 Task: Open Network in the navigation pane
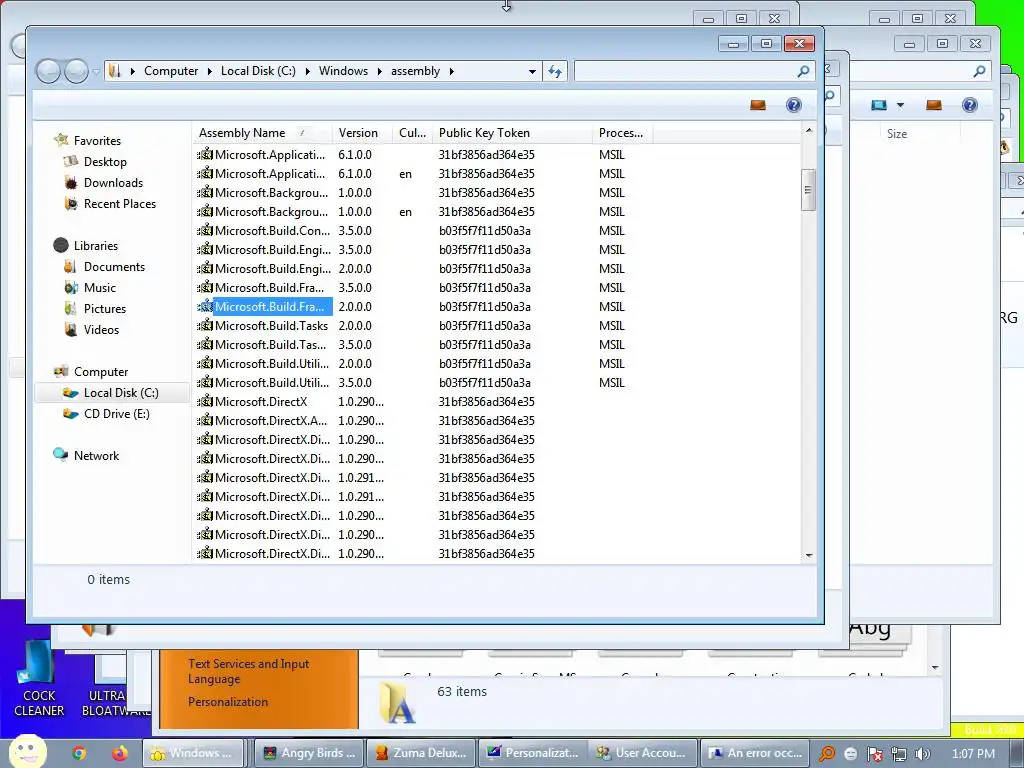coord(97,456)
